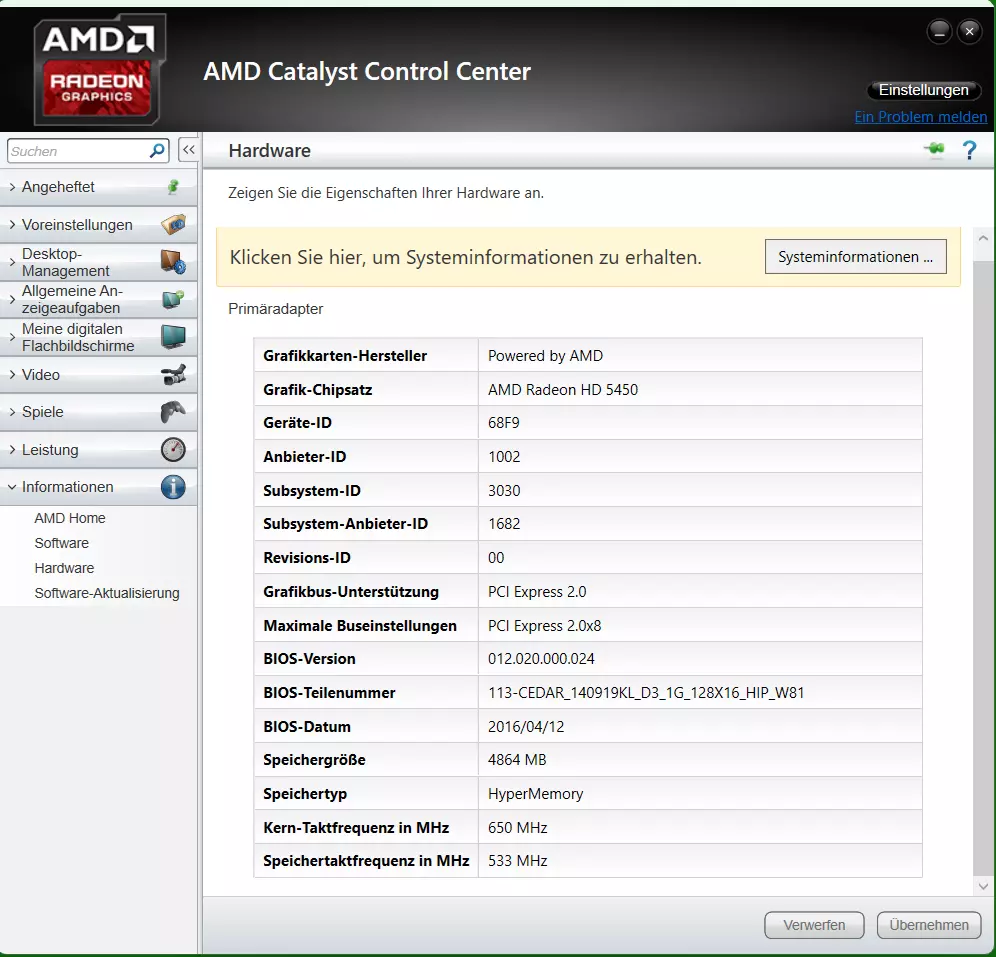The width and height of the screenshot is (996, 957).
Task: Select the 'PCI Express 2.0x8' value
Action: (544, 626)
